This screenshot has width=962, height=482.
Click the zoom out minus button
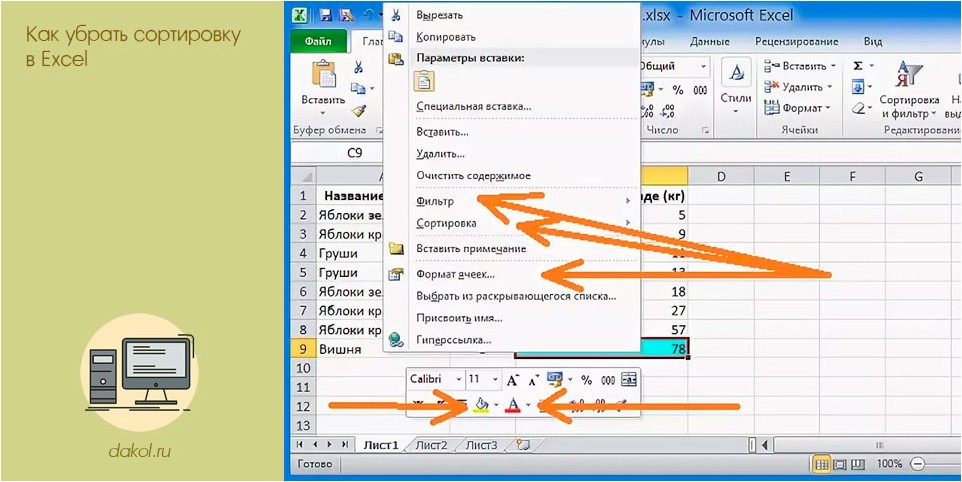coord(918,464)
